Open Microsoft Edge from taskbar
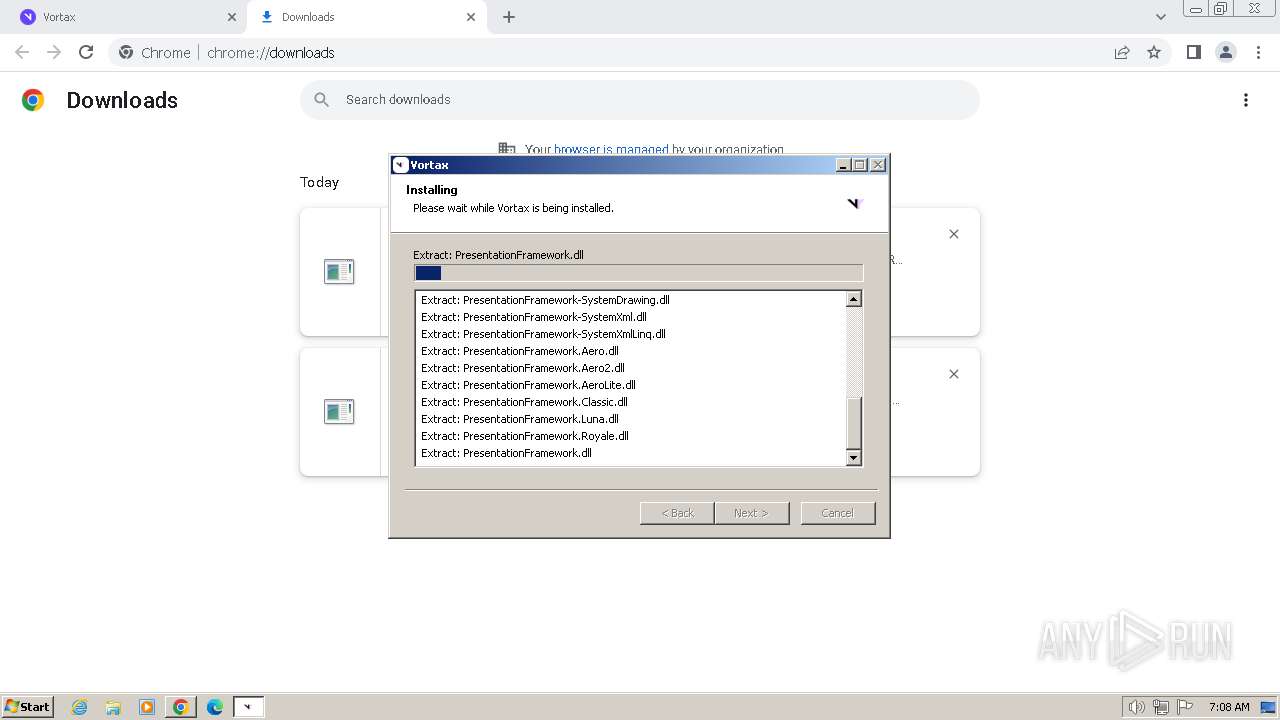 (215, 707)
